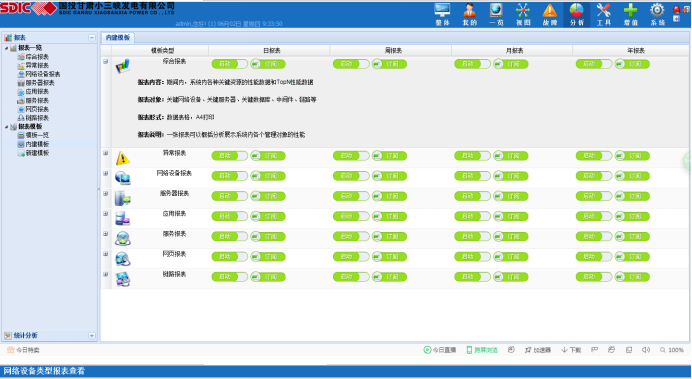692x379 pixels.
Task: Subscribe to 服务报表 monthly report
Action: [x=511, y=236]
